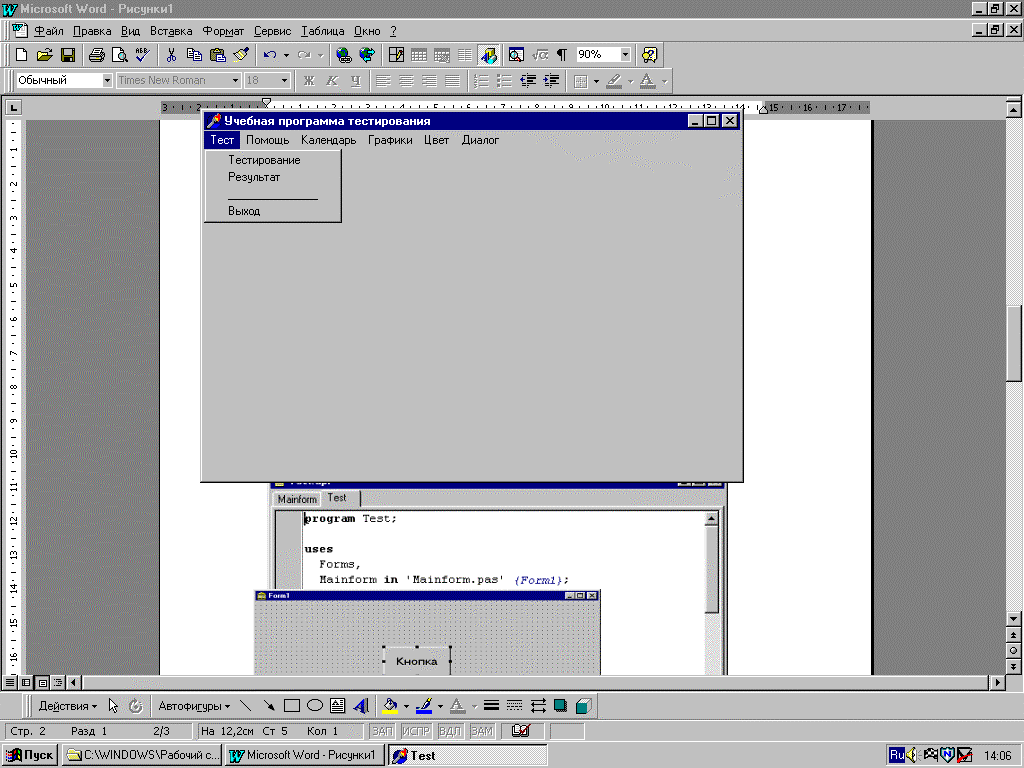1024x768 pixels.
Task: Click the Office Assistant help icon
Action: click(x=649, y=56)
